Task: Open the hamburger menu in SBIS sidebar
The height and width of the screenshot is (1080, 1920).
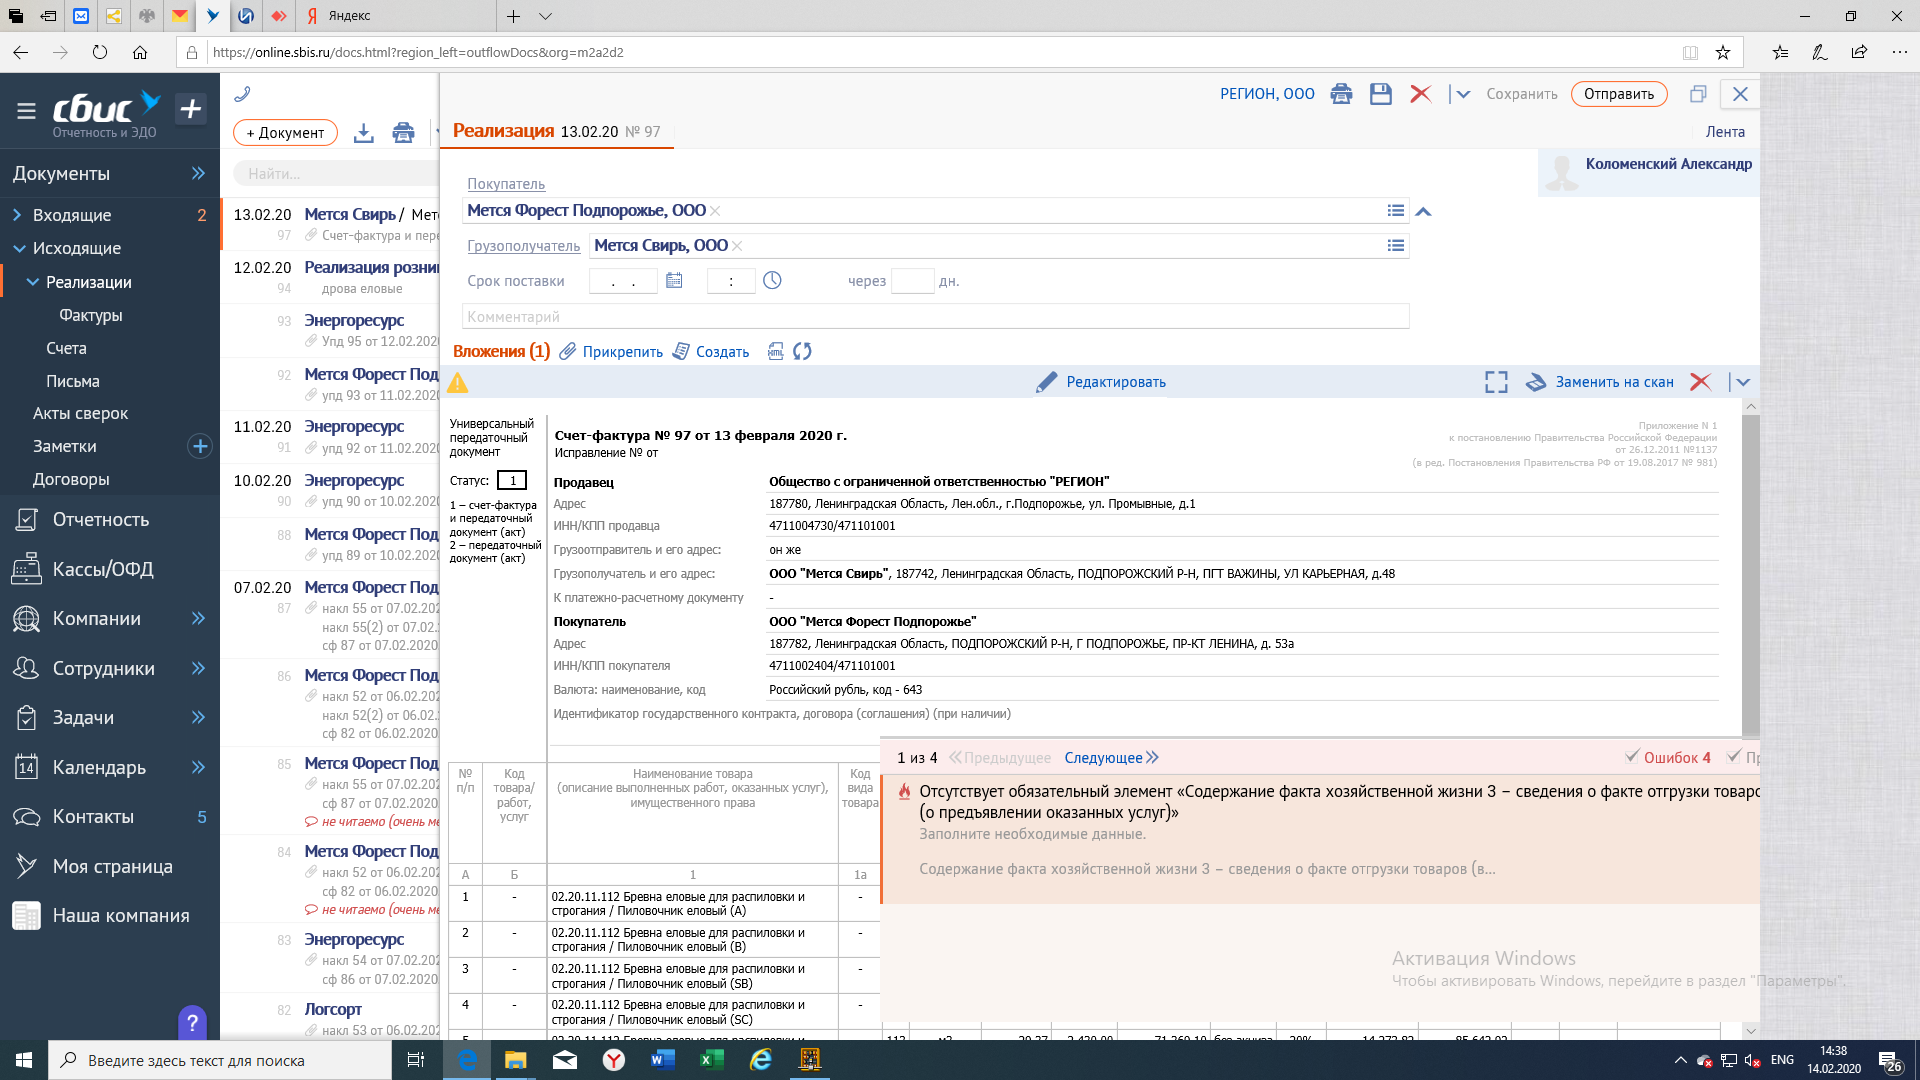Action: pos(26,110)
